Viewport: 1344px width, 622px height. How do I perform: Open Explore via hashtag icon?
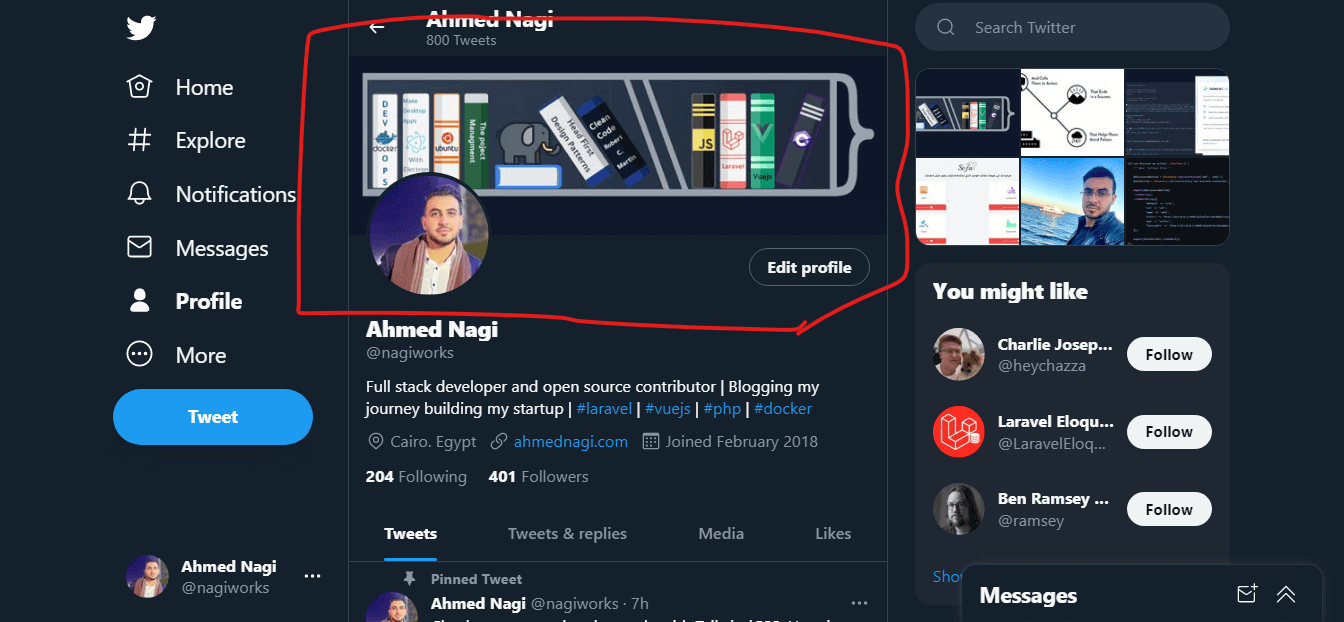coord(139,141)
